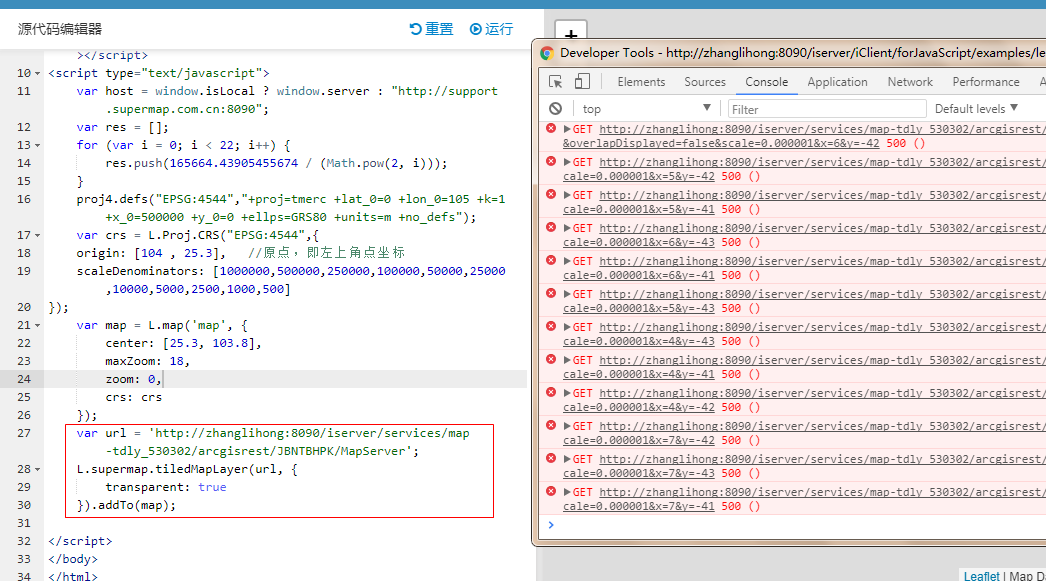
Task: Run the code with 运行 button
Action: click(x=492, y=29)
